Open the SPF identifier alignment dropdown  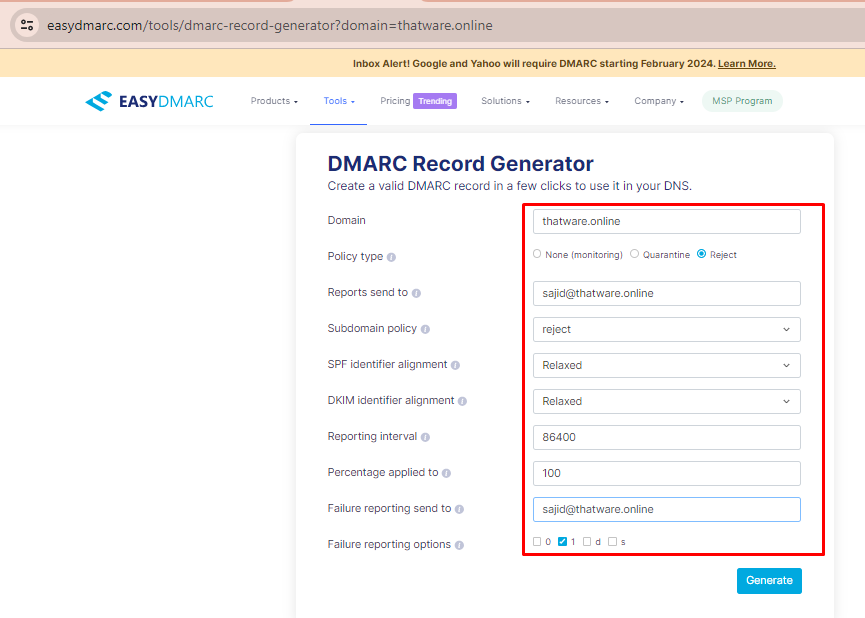click(666, 365)
